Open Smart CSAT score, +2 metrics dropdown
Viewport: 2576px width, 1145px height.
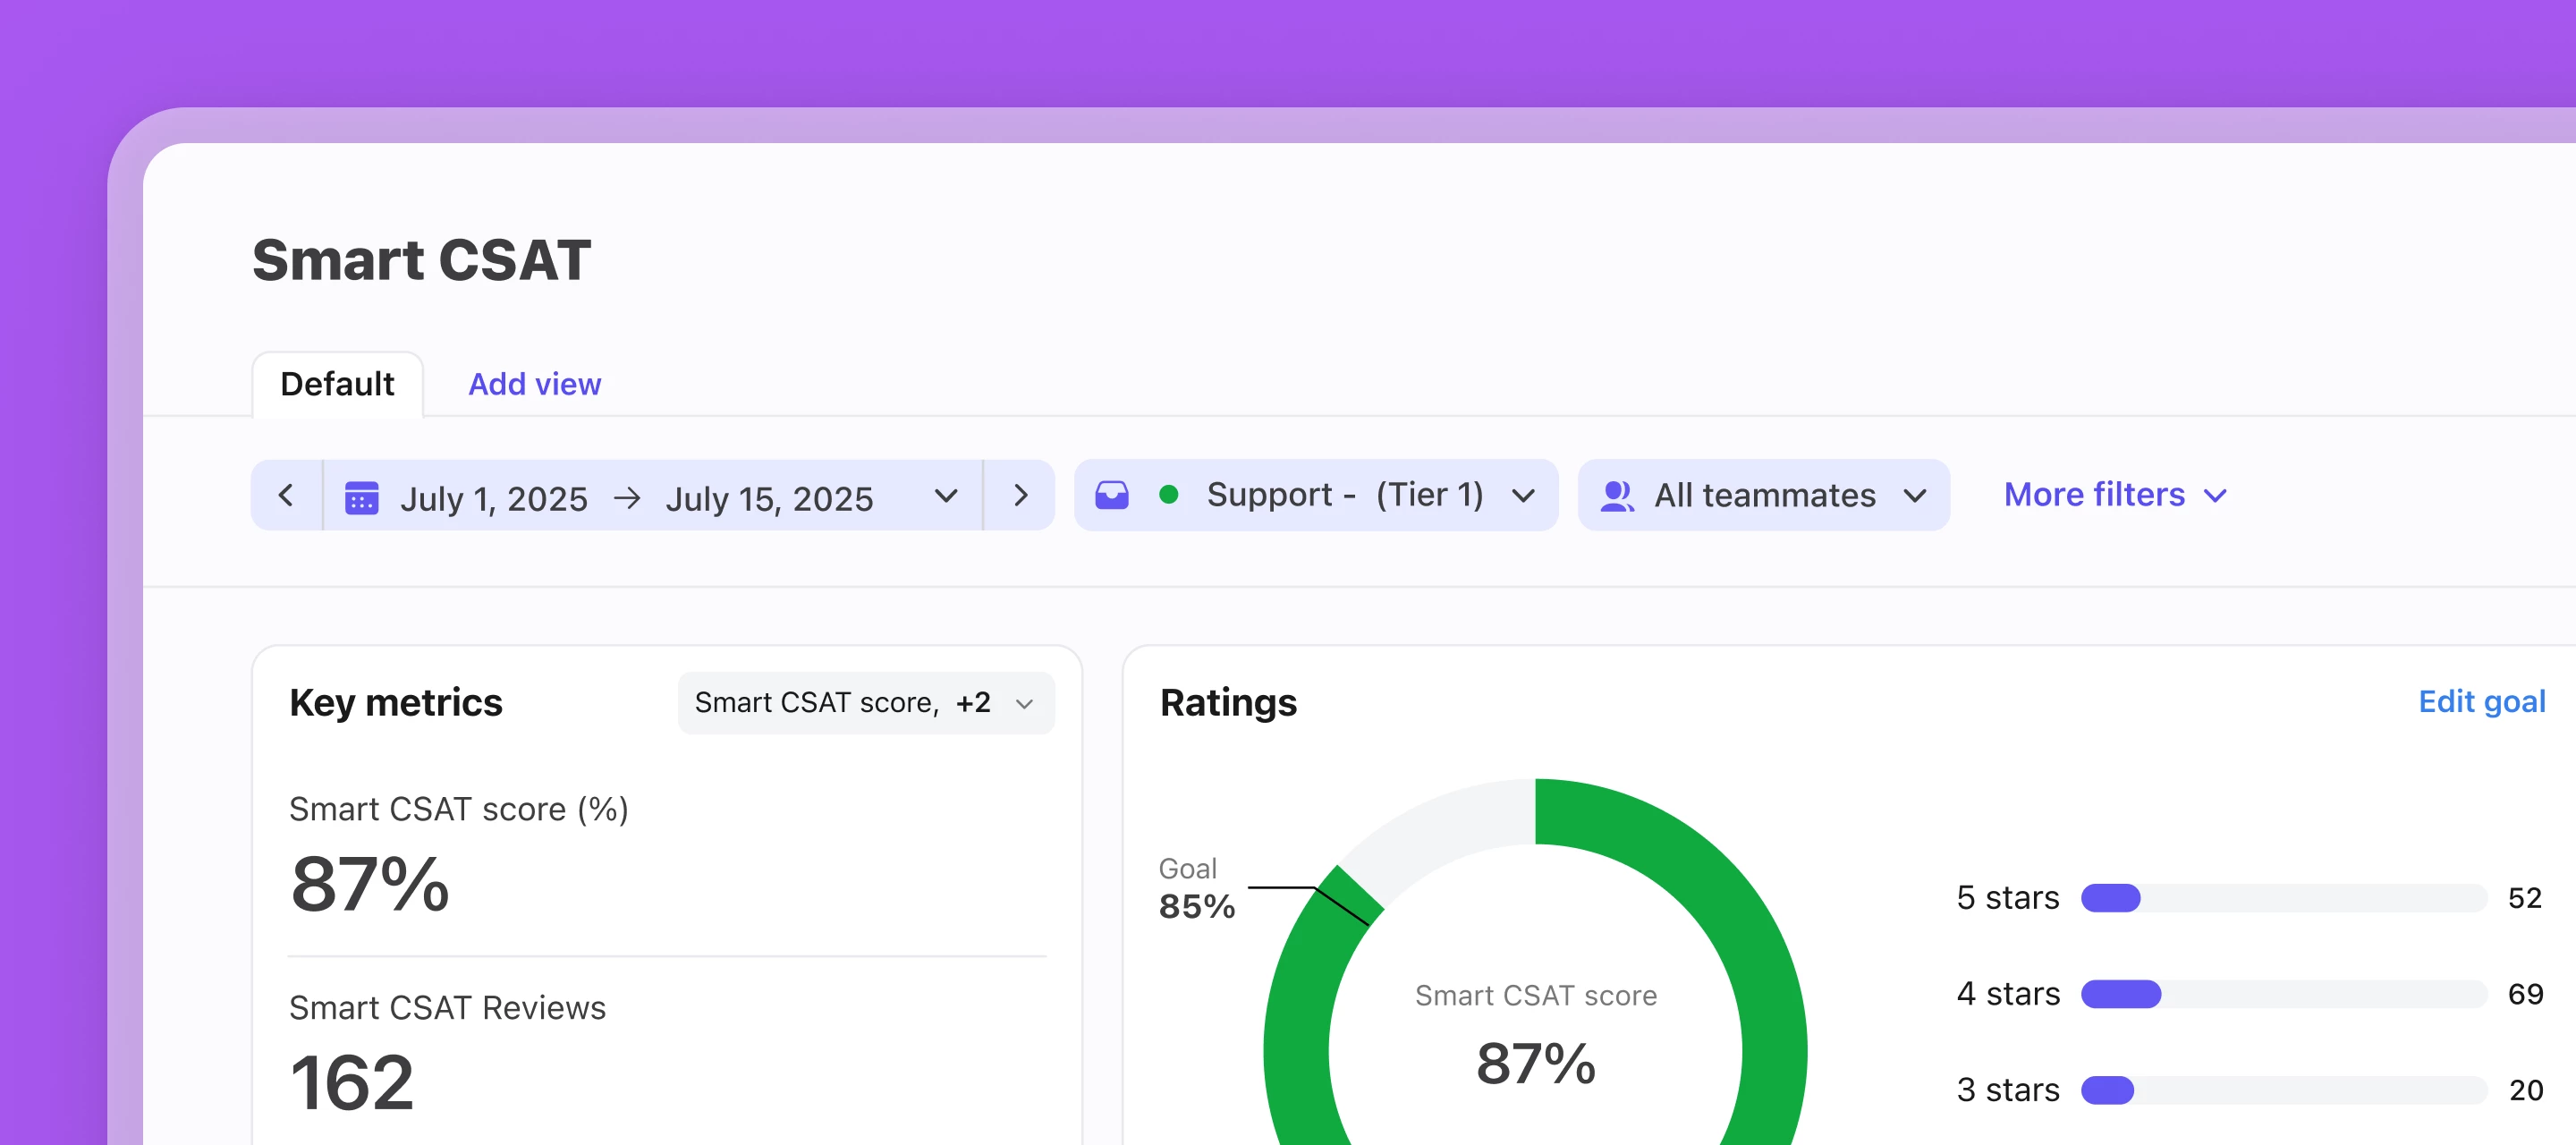point(865,703)
